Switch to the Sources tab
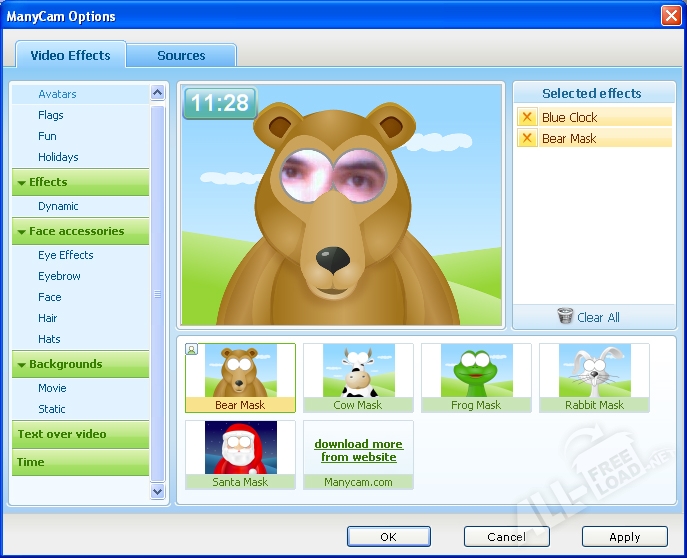This screenshot has height=558, width=687. (181, 56)
